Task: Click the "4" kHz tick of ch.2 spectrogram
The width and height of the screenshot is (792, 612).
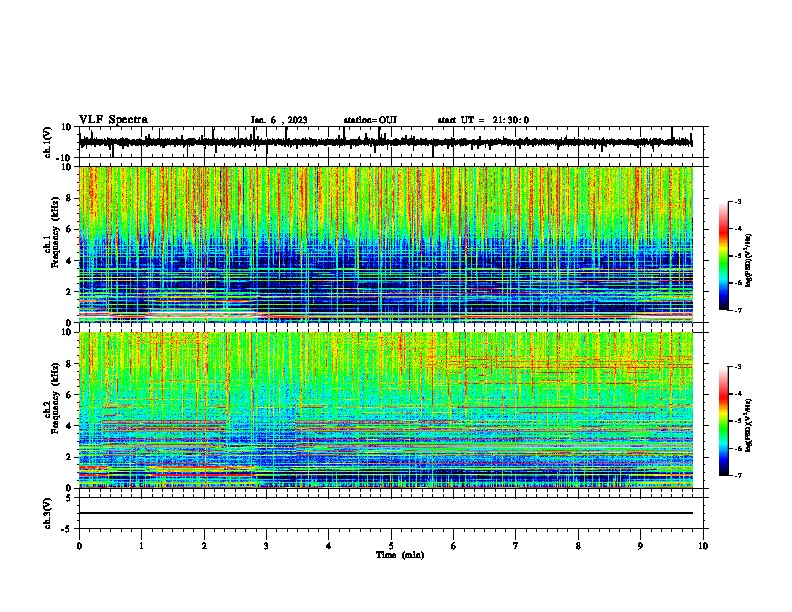Action: tap(69, 426)
